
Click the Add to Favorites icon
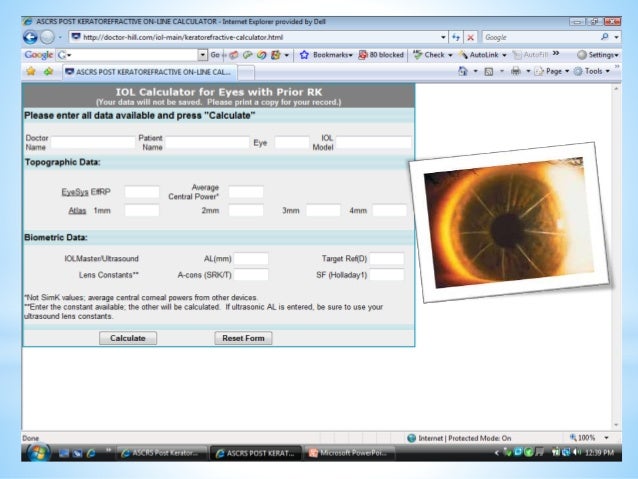[x=48, y=72]
